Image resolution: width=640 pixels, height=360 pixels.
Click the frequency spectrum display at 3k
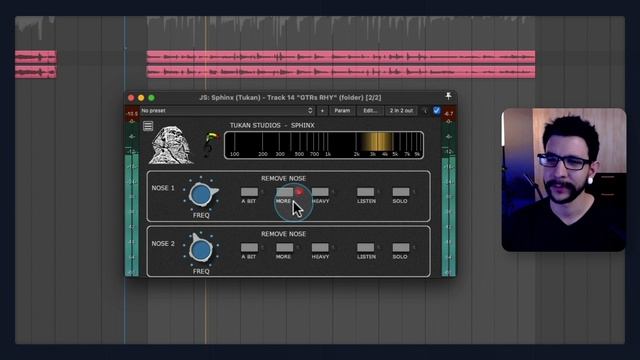tap(373, 145)
